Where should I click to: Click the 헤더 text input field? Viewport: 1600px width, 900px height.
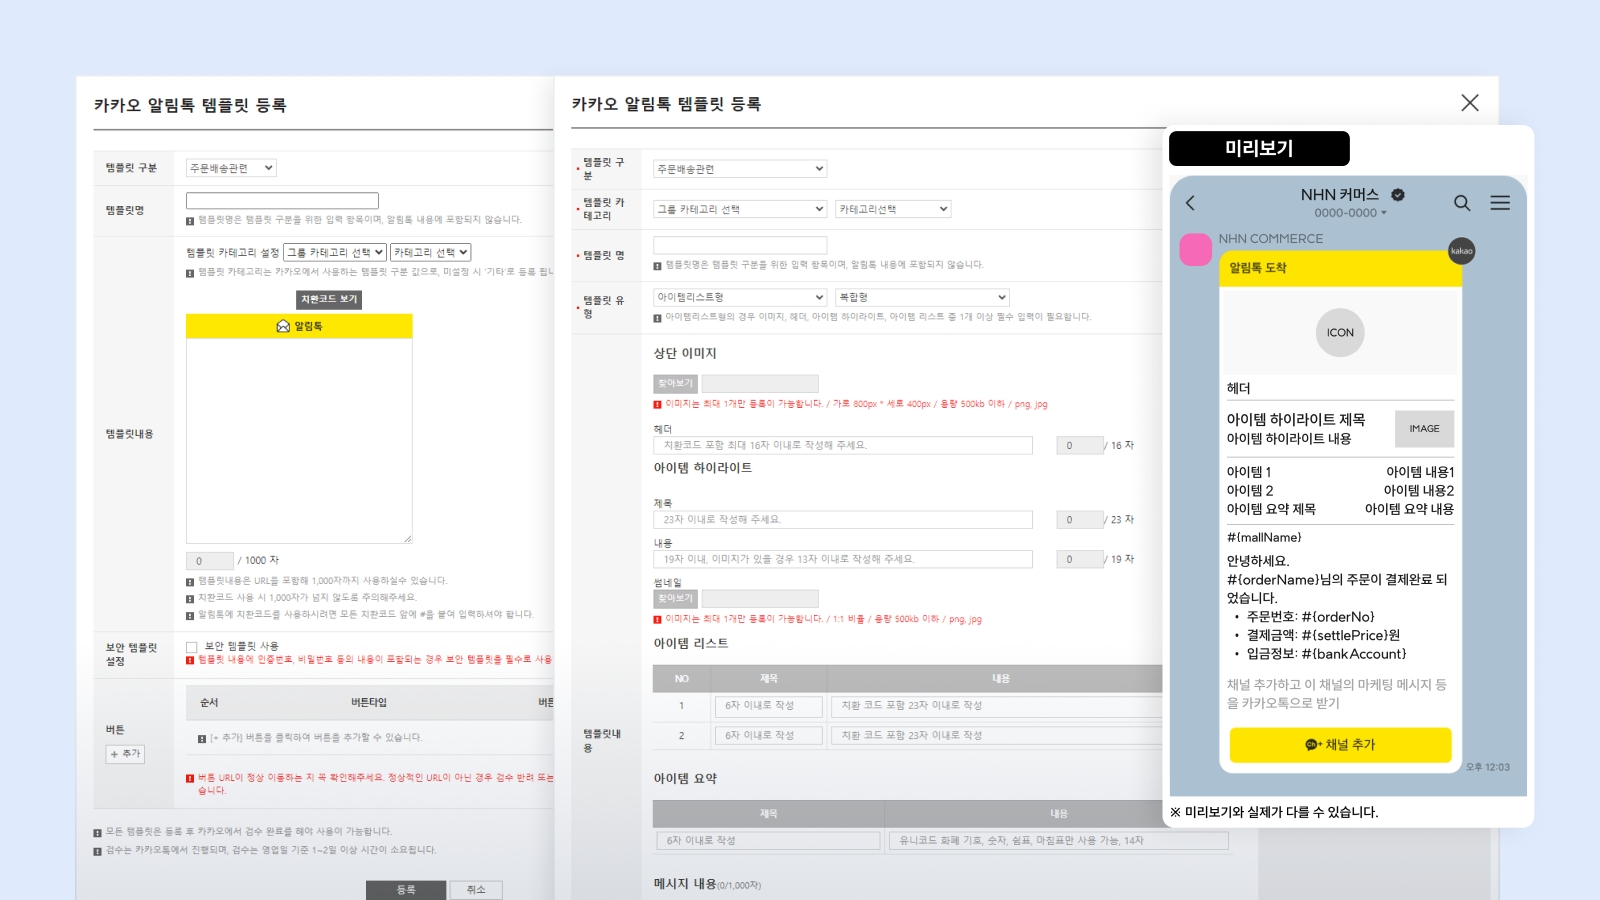[843, 445]
